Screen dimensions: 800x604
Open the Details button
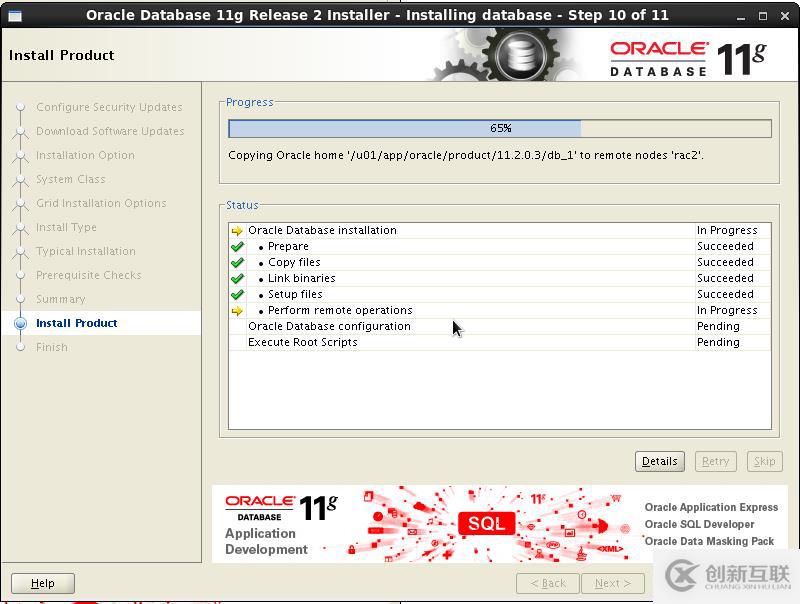pyautogui.click(x=660, y=462)
